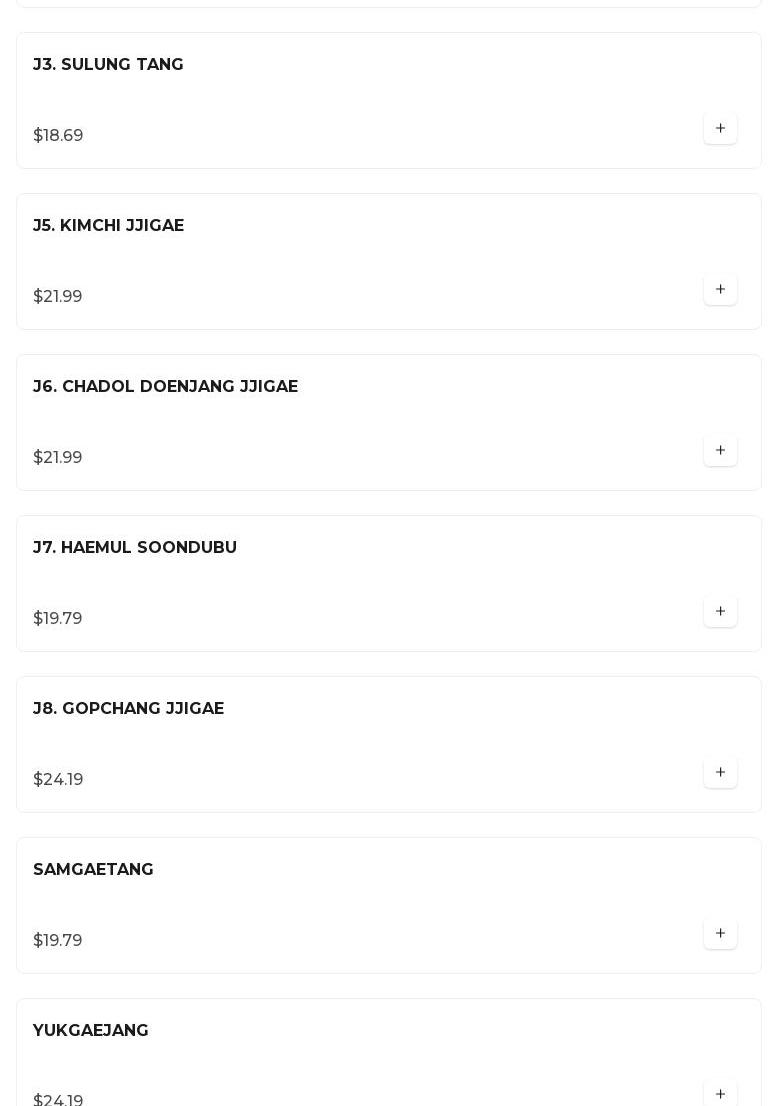Screen dimensions: 778x1106
Task: Click Chadol Doenjang Jjigae's $21.99 price
Action: pyautogui.click(x=58, y=457)
